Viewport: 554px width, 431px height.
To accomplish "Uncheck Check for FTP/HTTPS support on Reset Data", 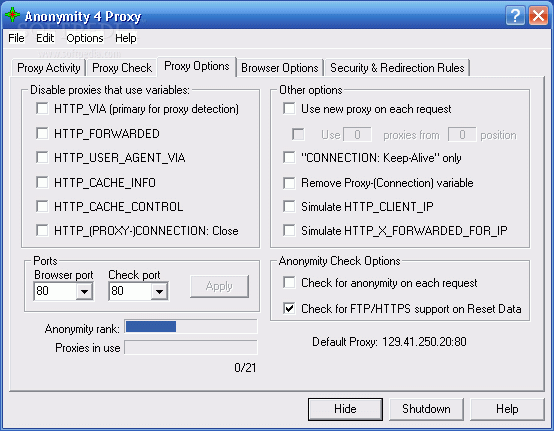I will coord(289,308).
